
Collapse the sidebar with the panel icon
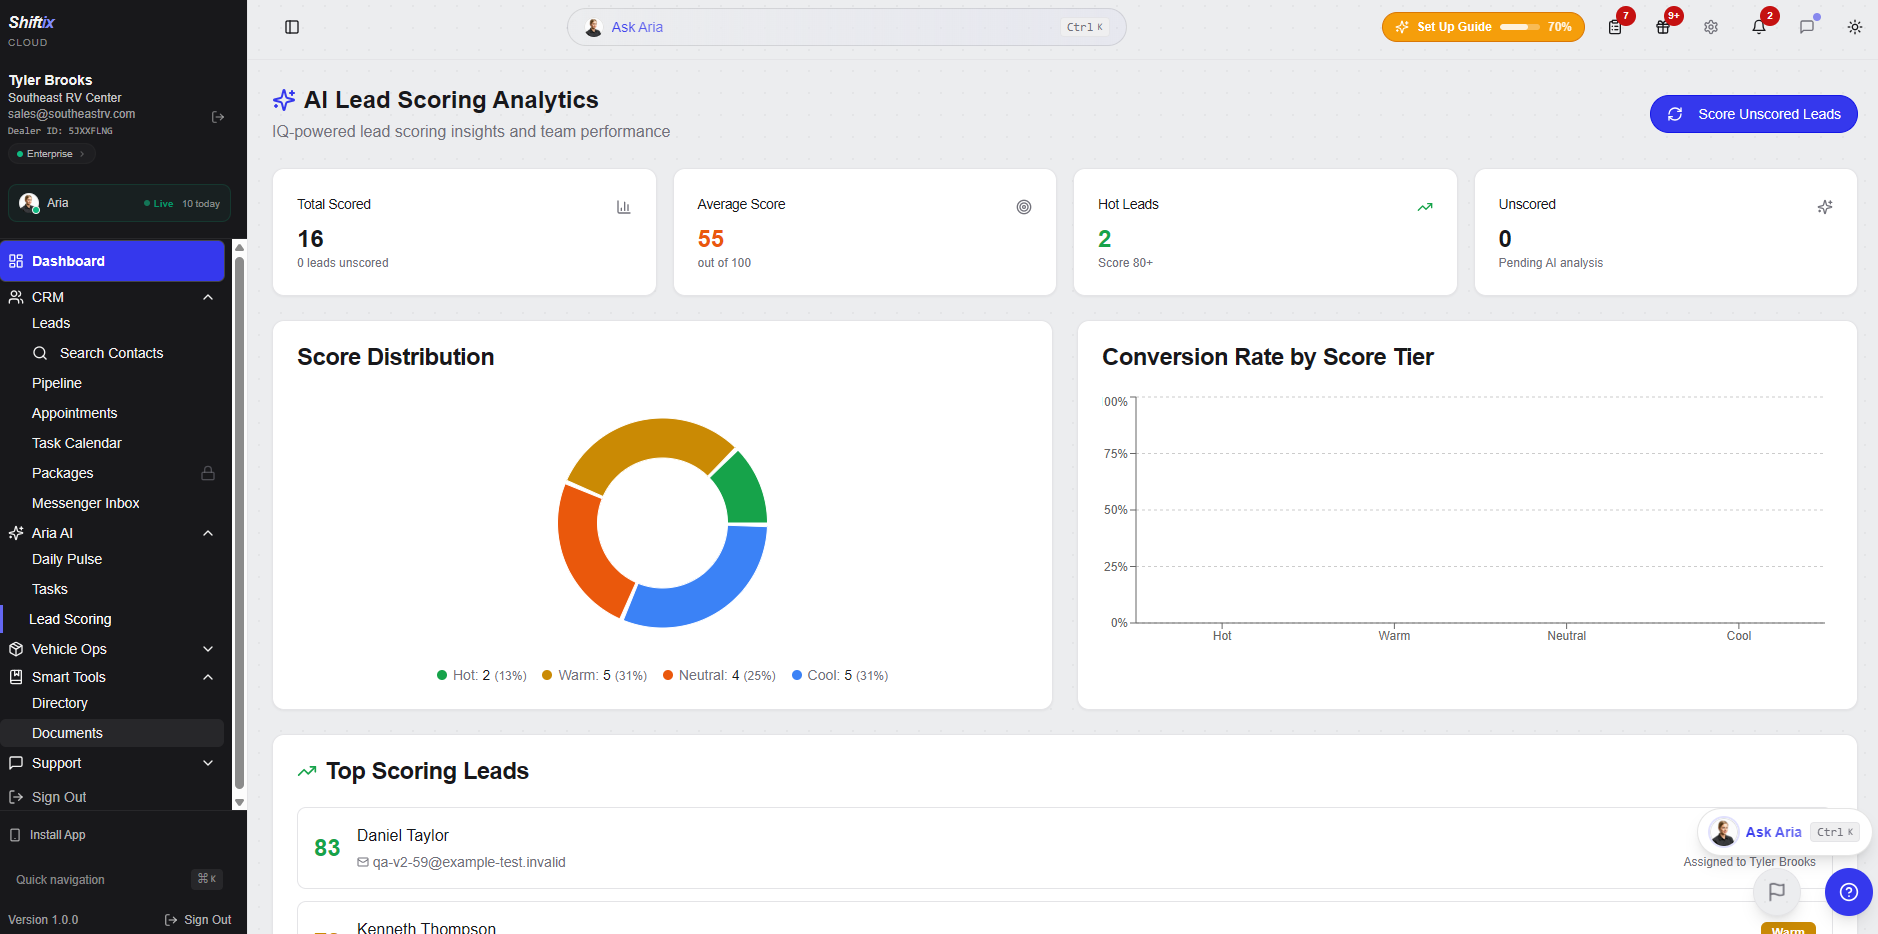click(x=292, y=27)
